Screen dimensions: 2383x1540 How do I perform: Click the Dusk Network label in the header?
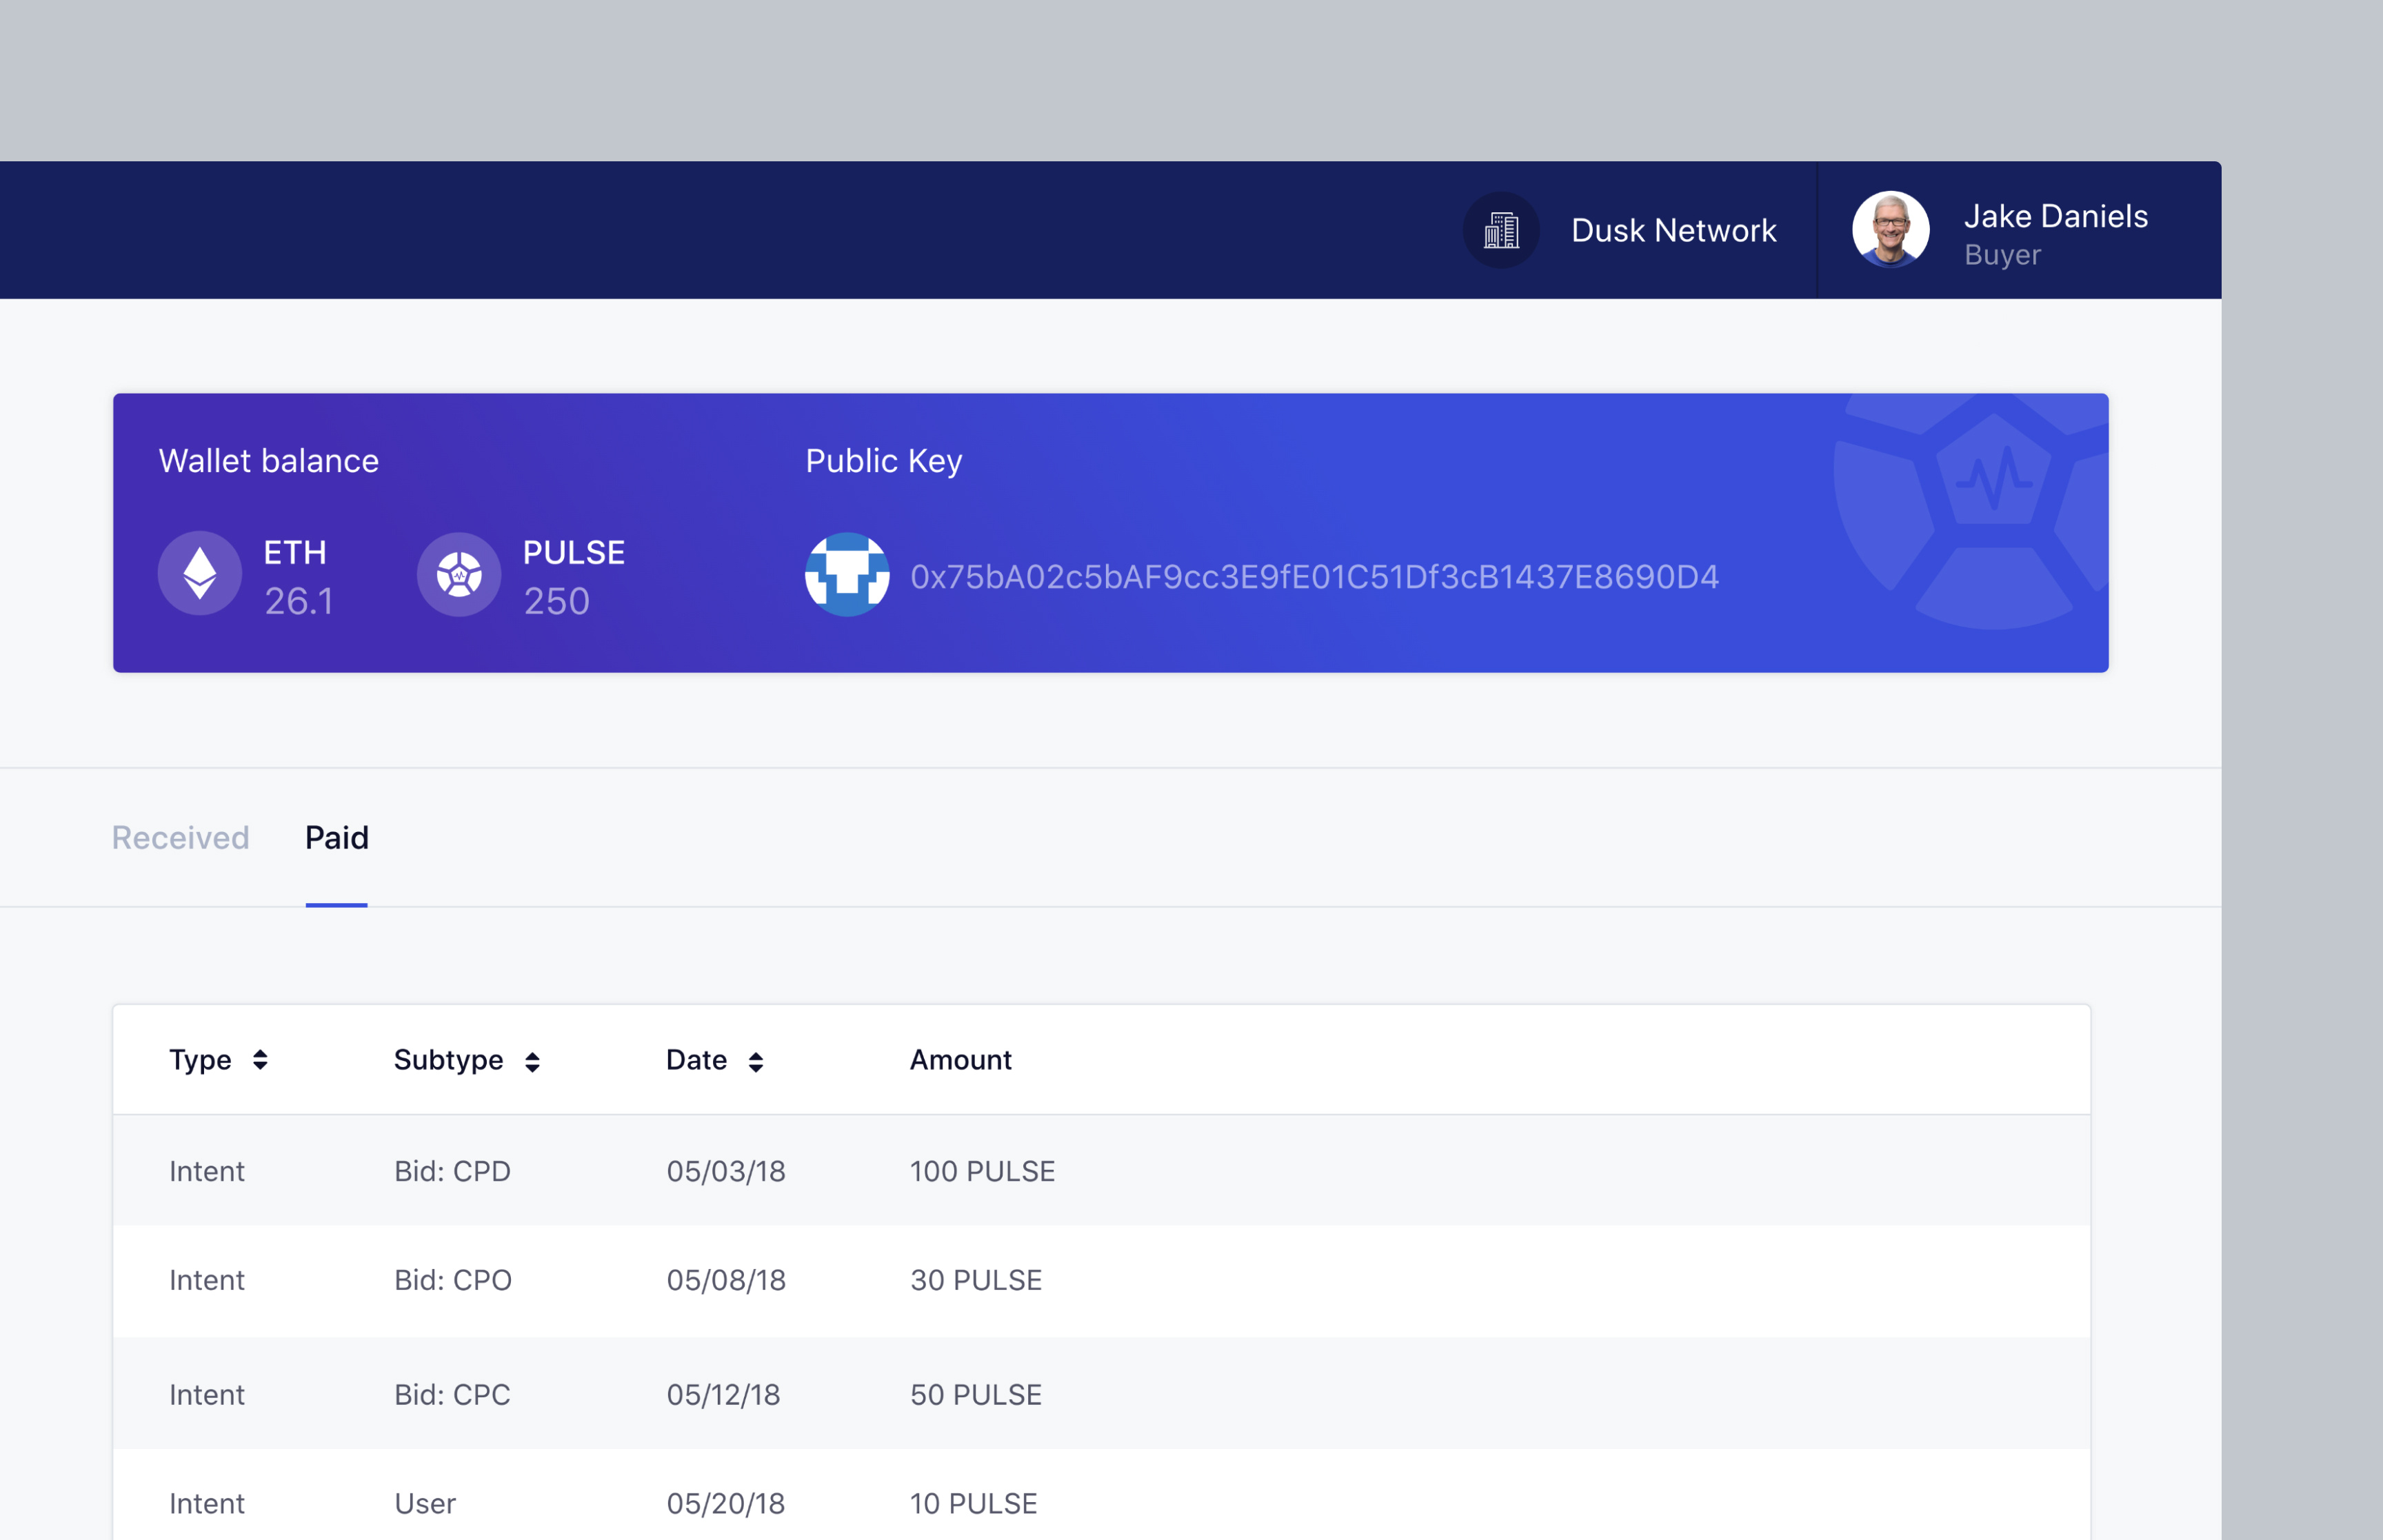[x=1674, y=230]
